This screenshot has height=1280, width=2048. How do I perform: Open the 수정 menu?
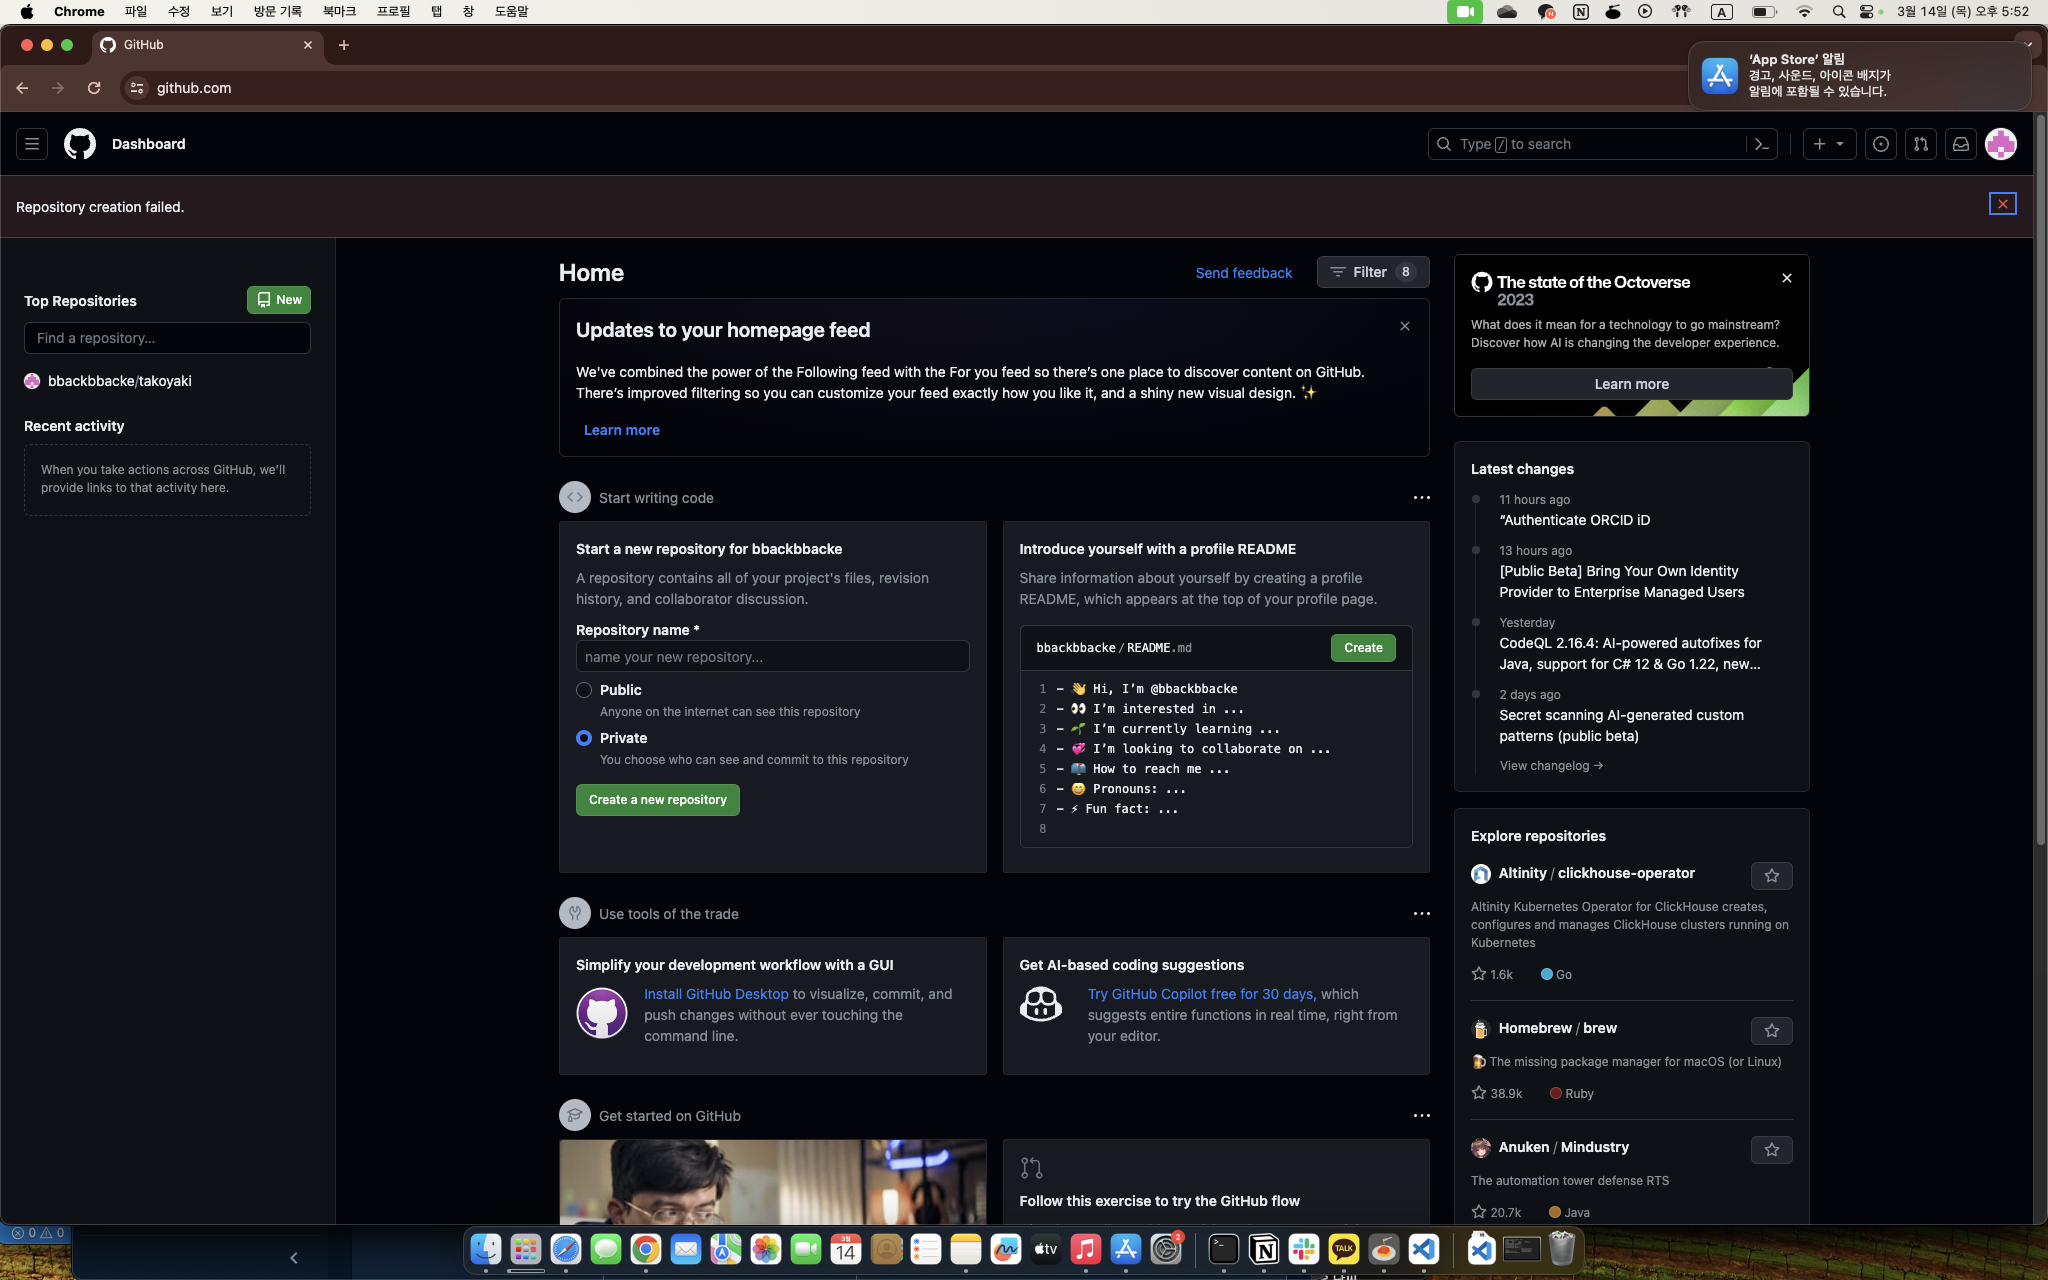coord(179,12)
